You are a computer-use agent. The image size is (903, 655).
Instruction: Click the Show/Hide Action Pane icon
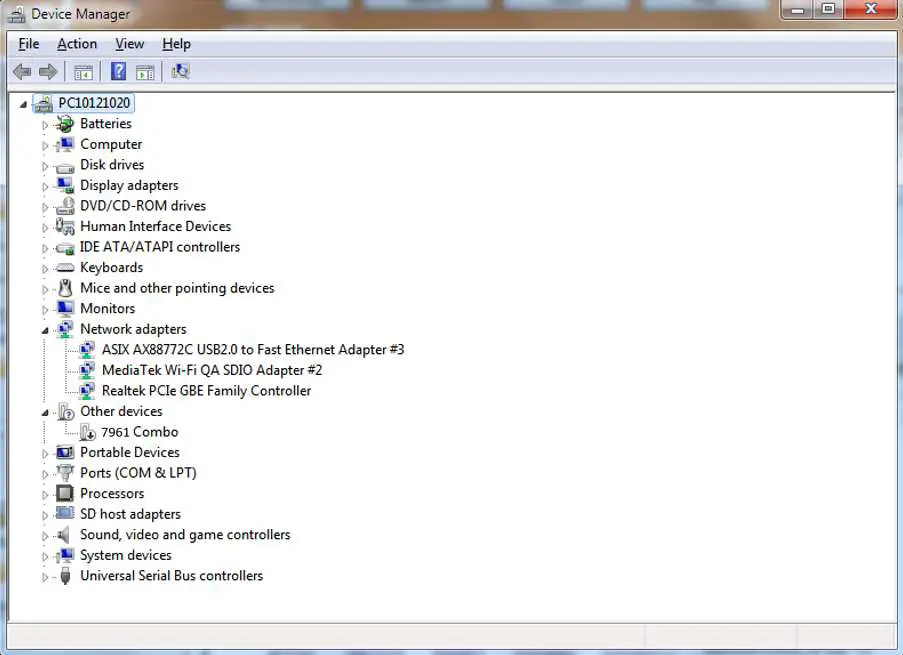point(146,71)
